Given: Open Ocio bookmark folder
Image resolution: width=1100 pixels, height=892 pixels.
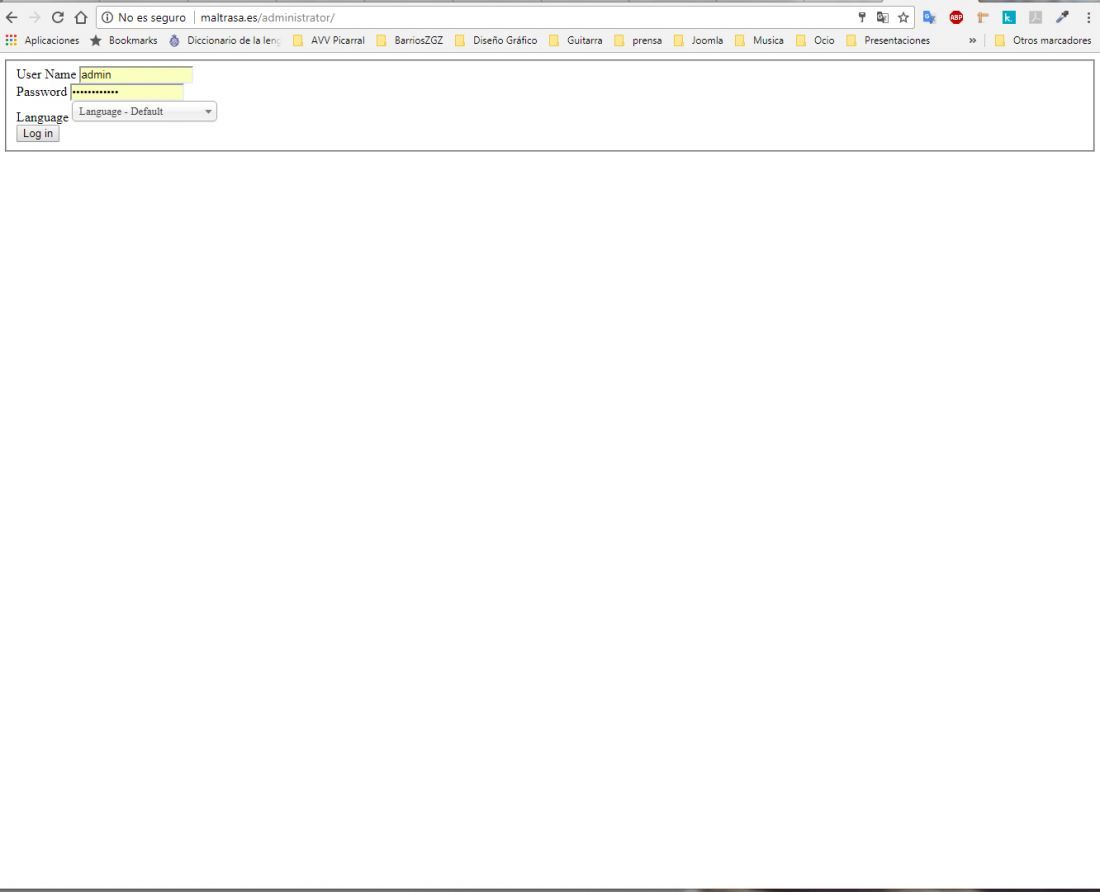Looking at the screenshot, I should (x=816, y=41).
